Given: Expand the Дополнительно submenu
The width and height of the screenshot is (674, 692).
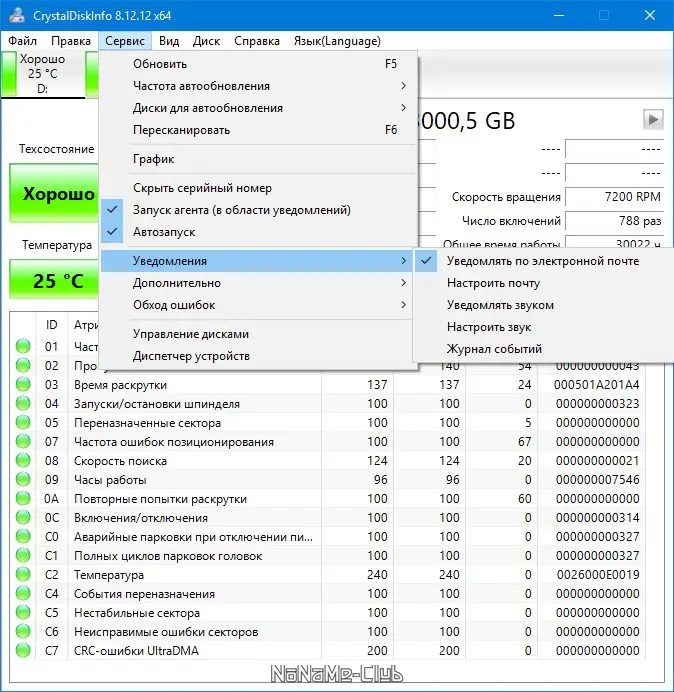Looking at the screenshot, I should [258, 283].
